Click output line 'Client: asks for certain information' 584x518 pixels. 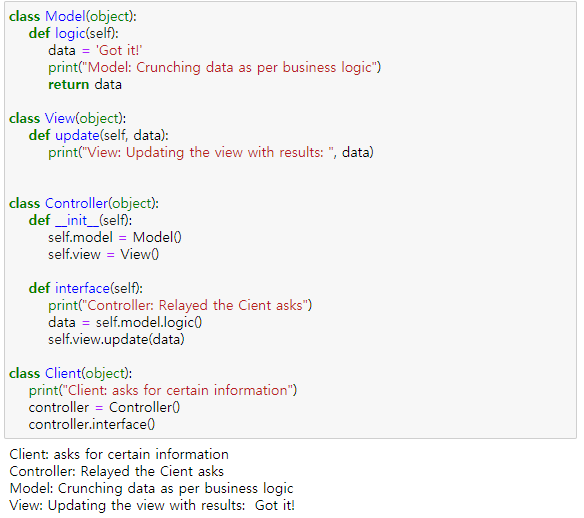point(119,454)
